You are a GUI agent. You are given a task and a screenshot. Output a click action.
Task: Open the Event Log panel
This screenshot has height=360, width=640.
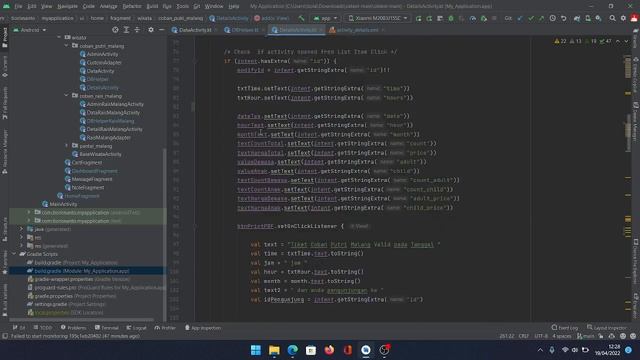[565, 328]
